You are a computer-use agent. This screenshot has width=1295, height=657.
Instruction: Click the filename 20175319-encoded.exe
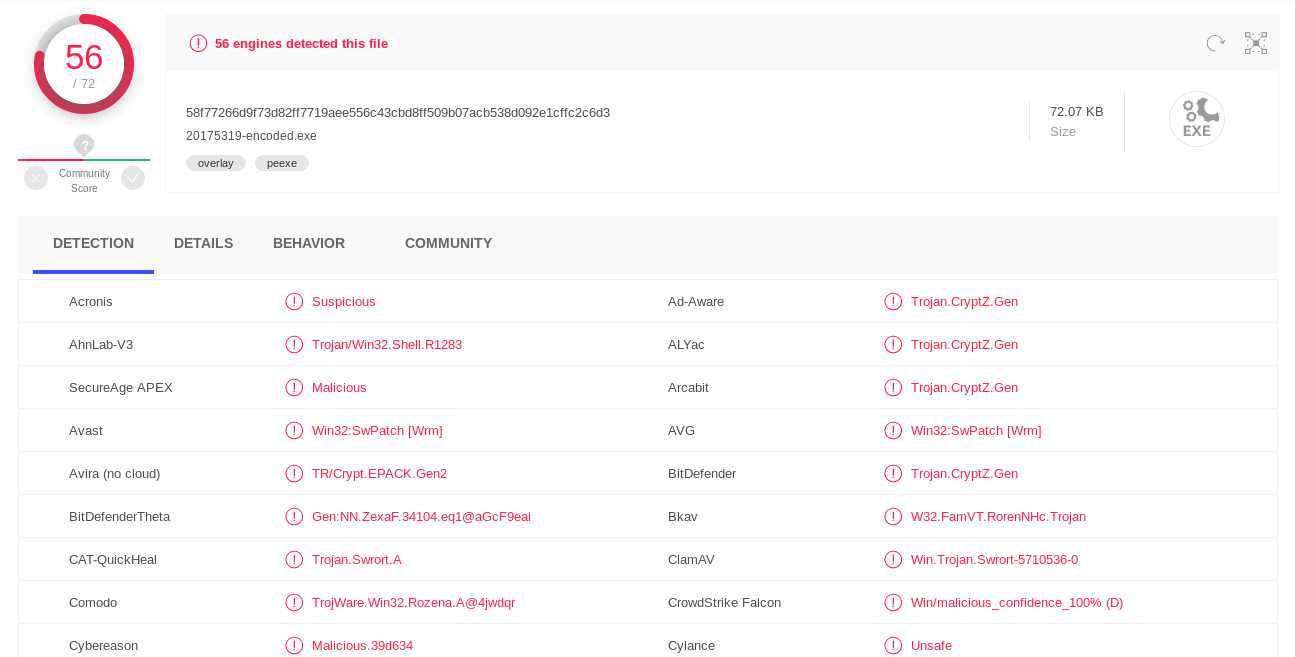click(251, 136)
